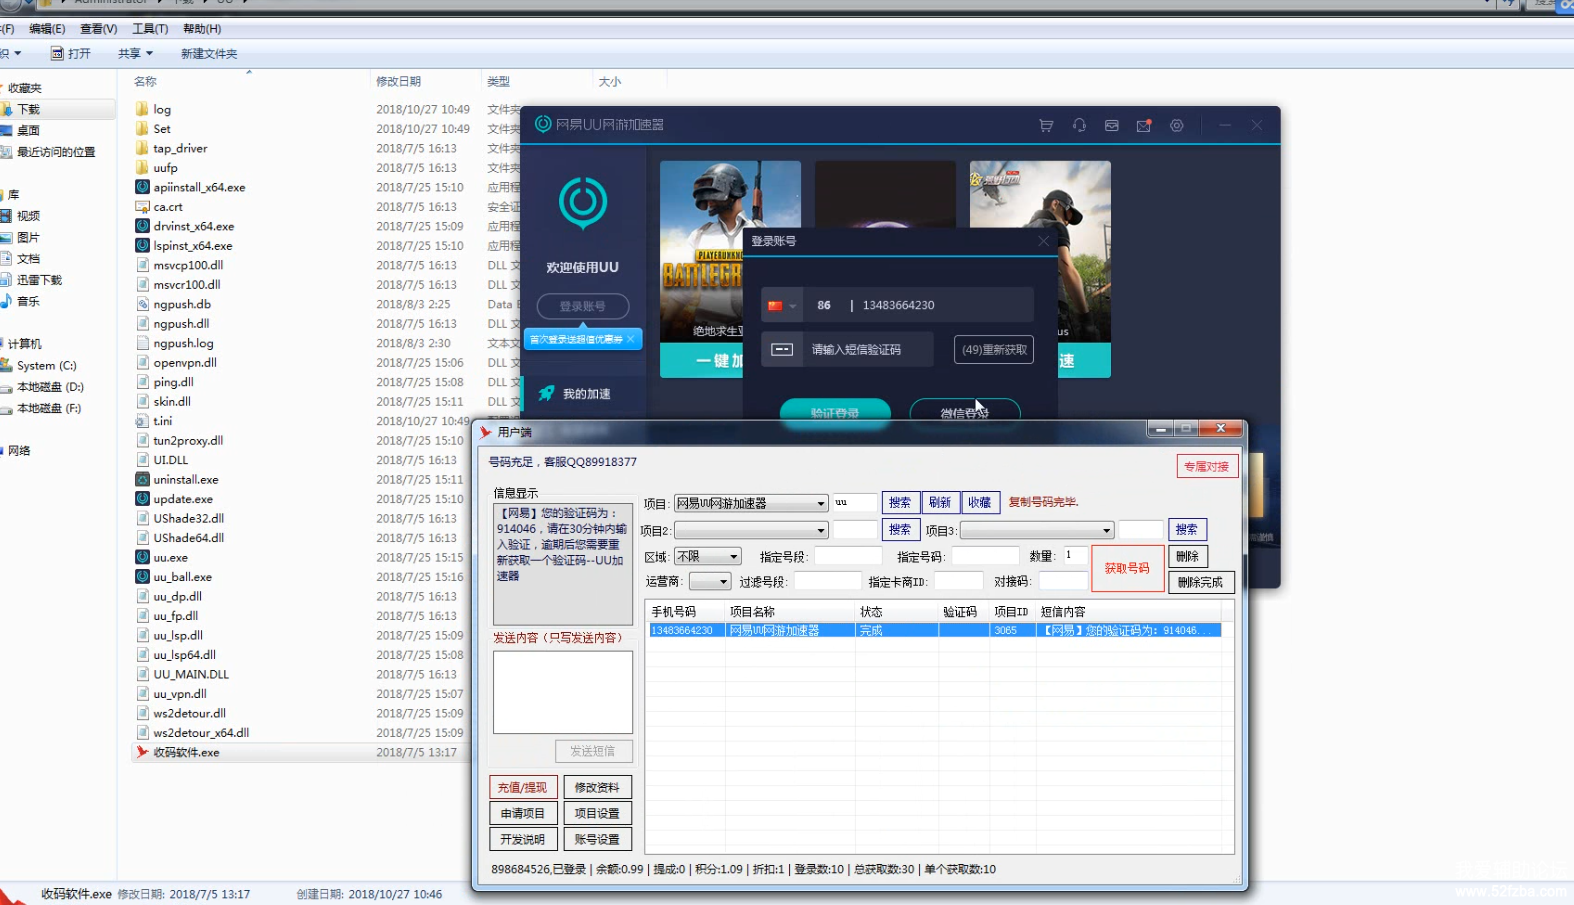Expand the empty 项目3 combo box
This screenshot has height=905, width=1574.
(x=1107, y=530)
